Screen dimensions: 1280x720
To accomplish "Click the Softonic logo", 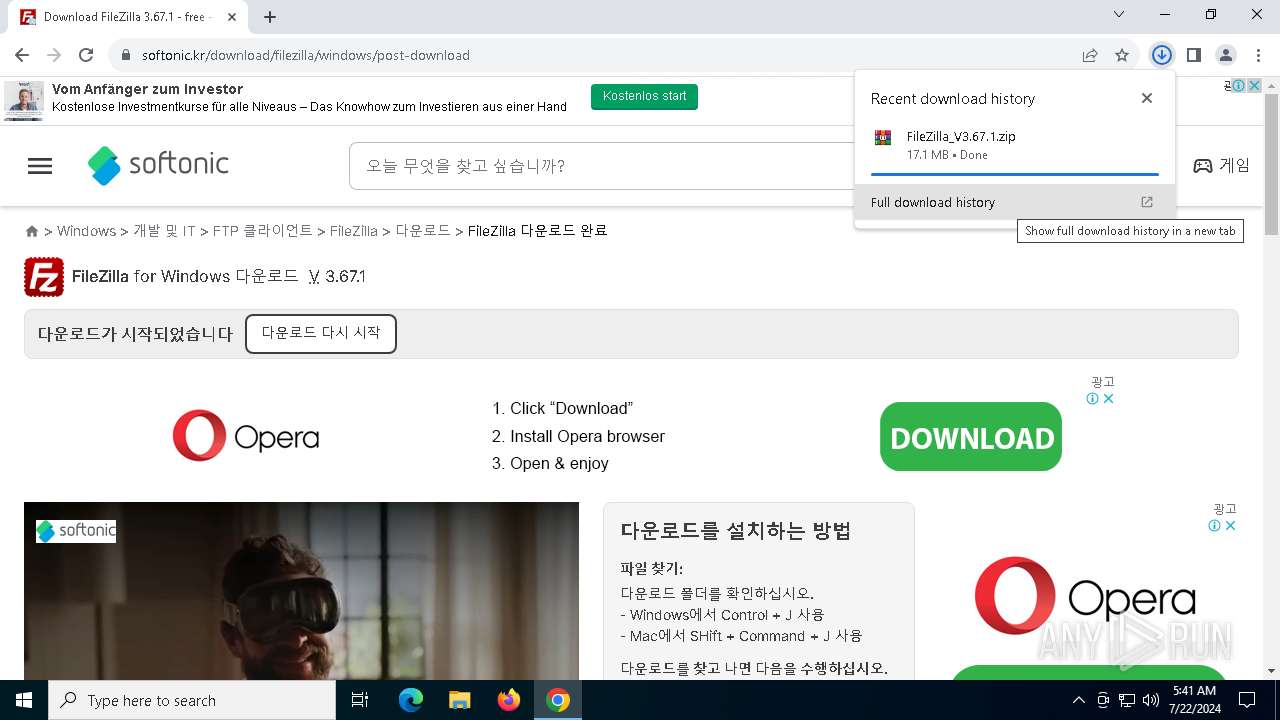I will tap(158, 165).
